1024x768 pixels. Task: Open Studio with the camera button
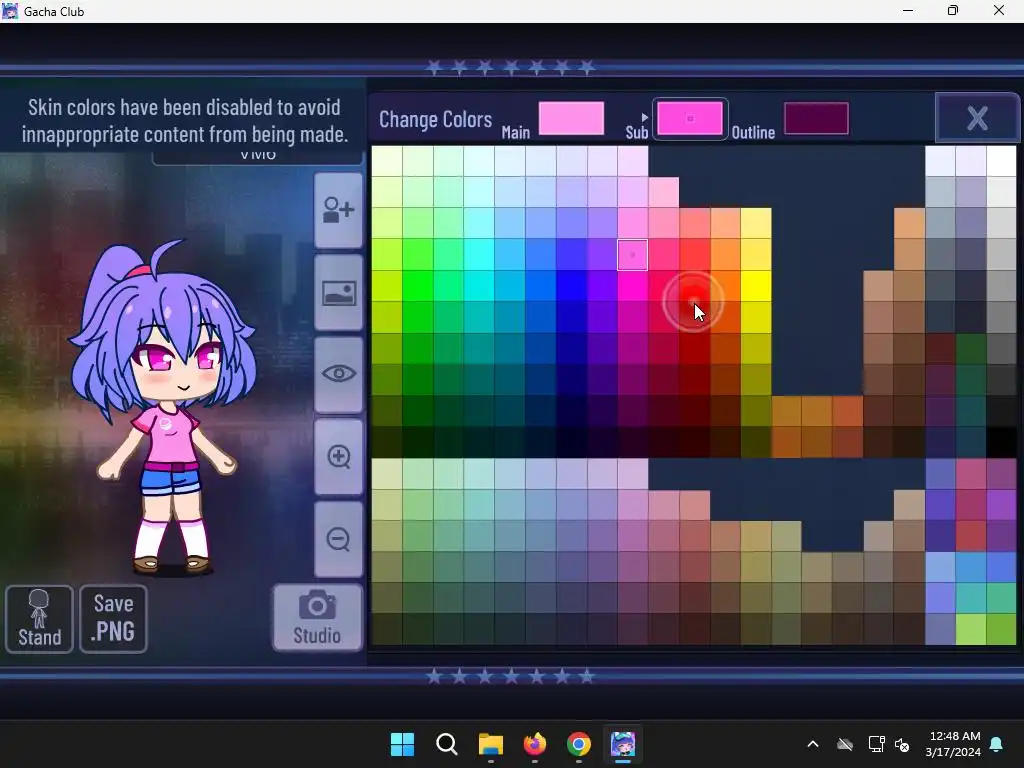317,618
